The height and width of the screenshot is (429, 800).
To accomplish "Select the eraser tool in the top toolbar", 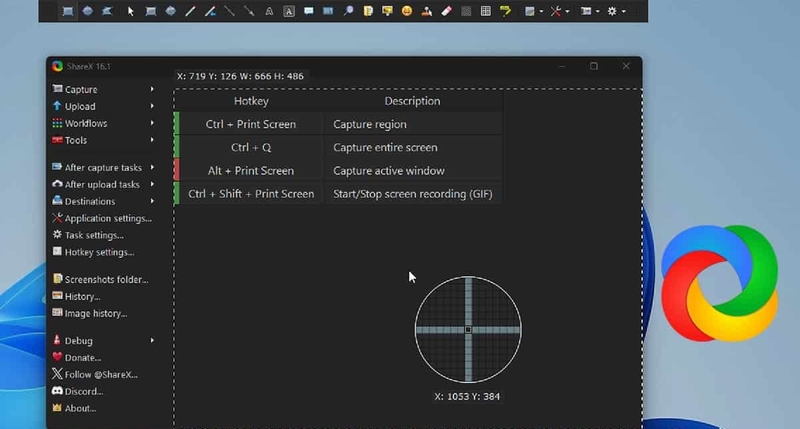I will tap(446, 11).
